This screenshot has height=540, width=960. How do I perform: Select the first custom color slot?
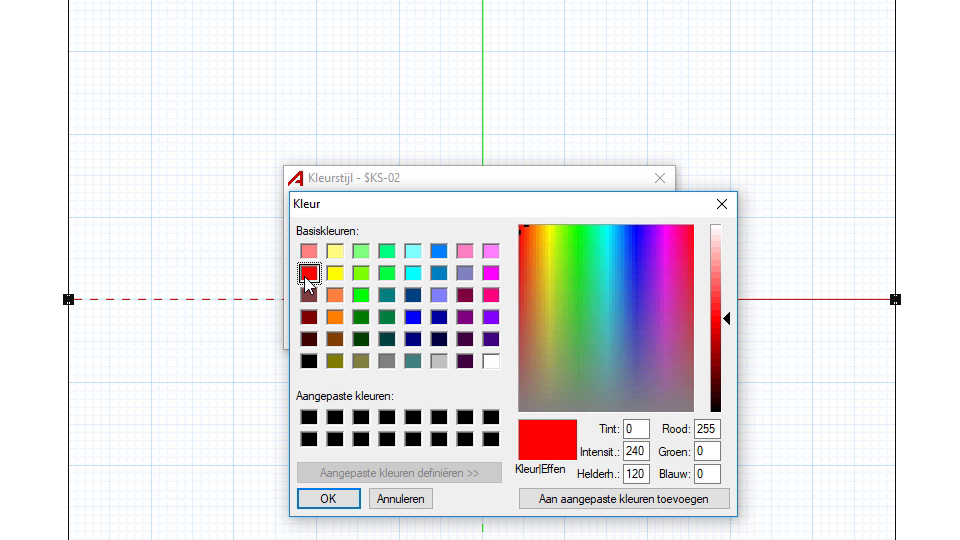[310, 417]
